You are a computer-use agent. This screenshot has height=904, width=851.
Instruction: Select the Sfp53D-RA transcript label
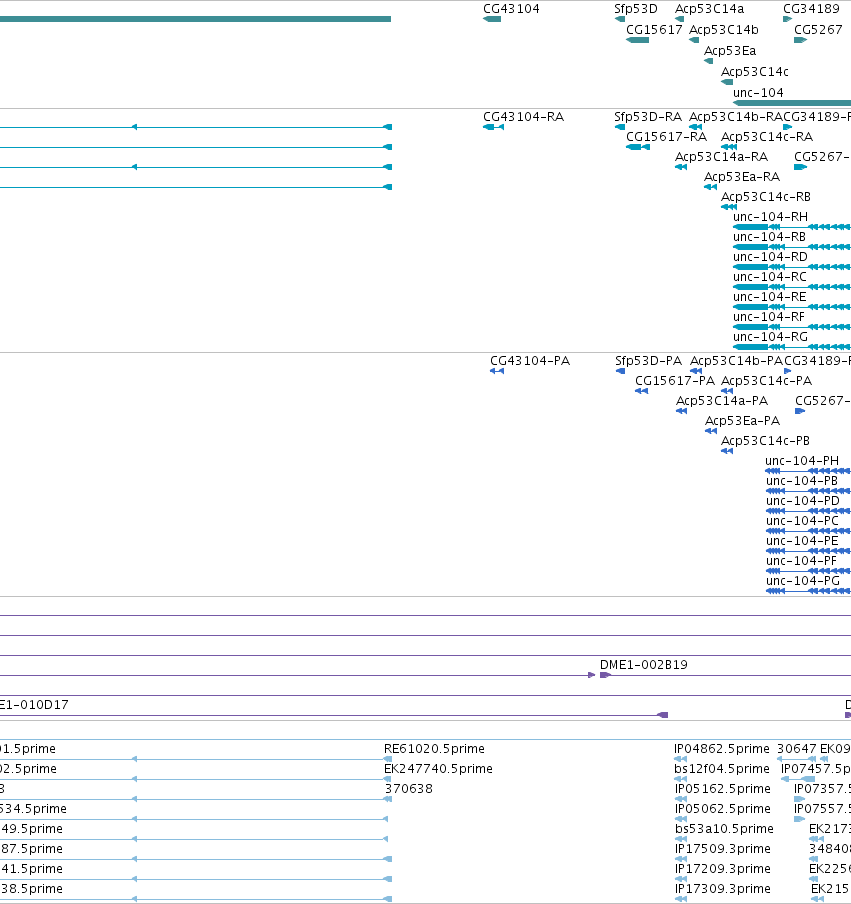click(647, 116)
